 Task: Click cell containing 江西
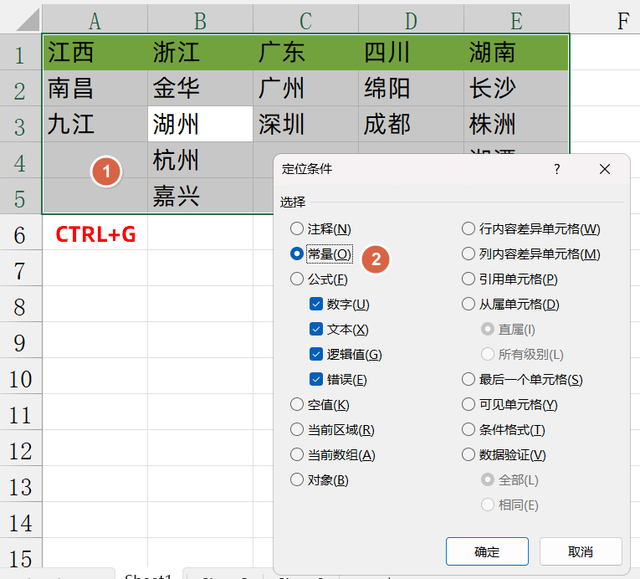click(x=95, y=53)
